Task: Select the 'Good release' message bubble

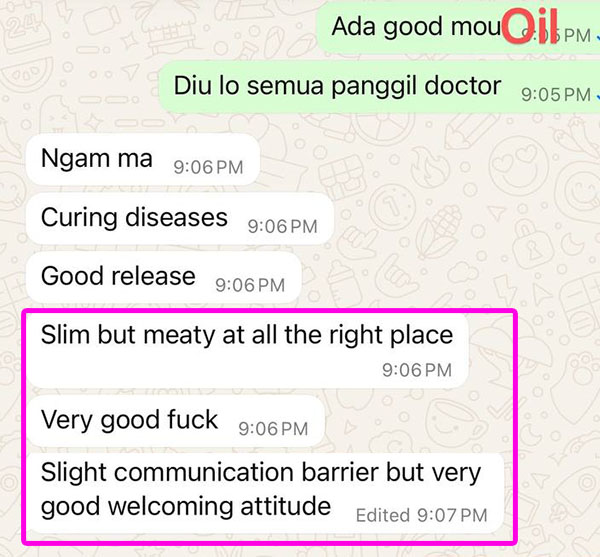Action: coord(164,277)
